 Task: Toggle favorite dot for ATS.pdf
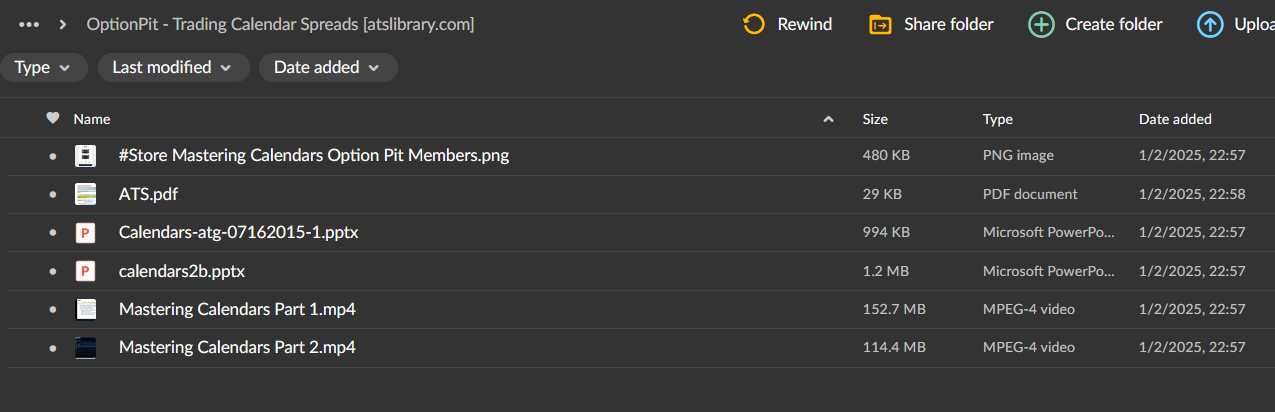point(53,195)
